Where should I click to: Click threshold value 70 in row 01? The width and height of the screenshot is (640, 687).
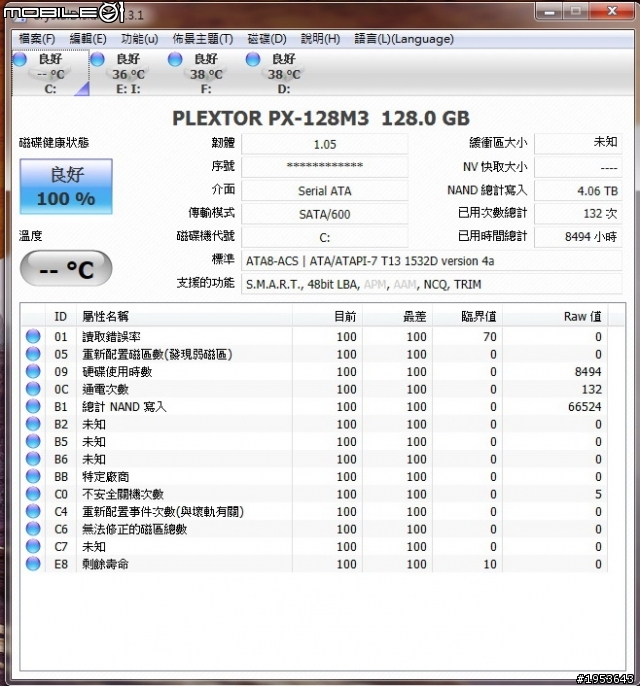pos(490,336)
